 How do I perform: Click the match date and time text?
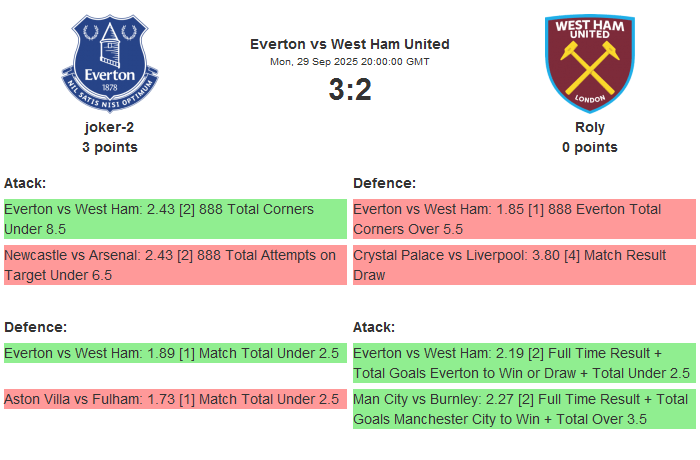(350, 62)
